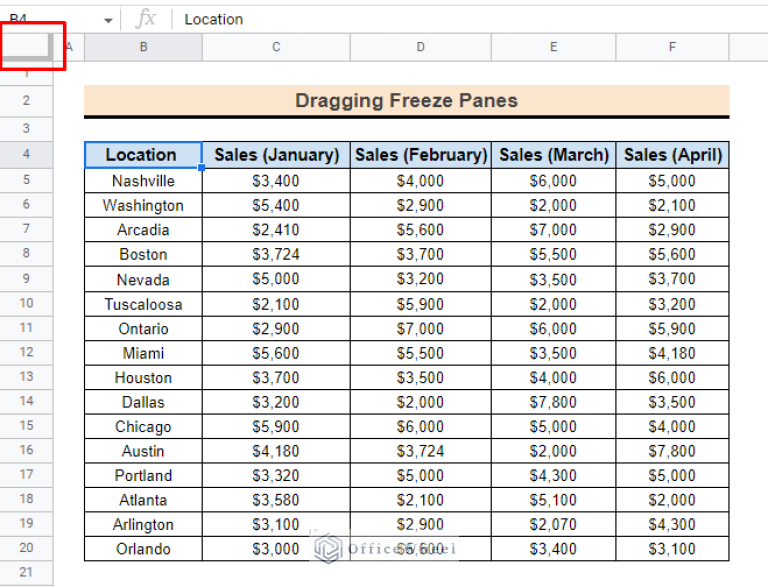The image size is (768, 587).
Task: Select the Nashville cell
Action: click(x=143, y=181)
